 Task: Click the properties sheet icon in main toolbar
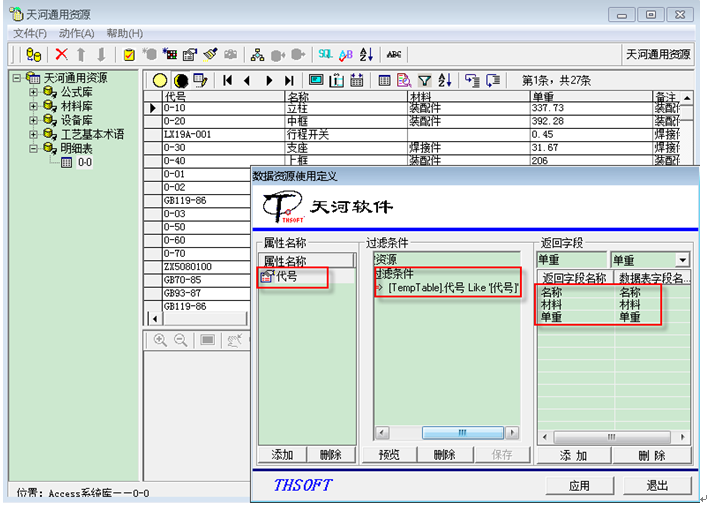pos(189,55)
